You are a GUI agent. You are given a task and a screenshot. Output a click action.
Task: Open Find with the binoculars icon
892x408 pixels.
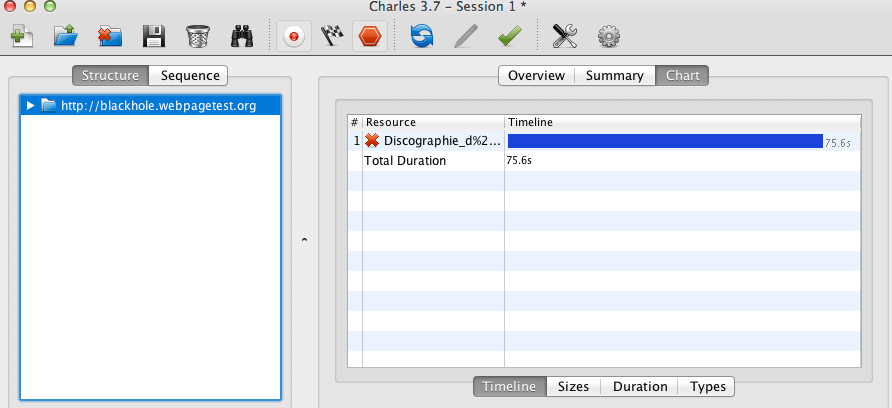point(242,37)
